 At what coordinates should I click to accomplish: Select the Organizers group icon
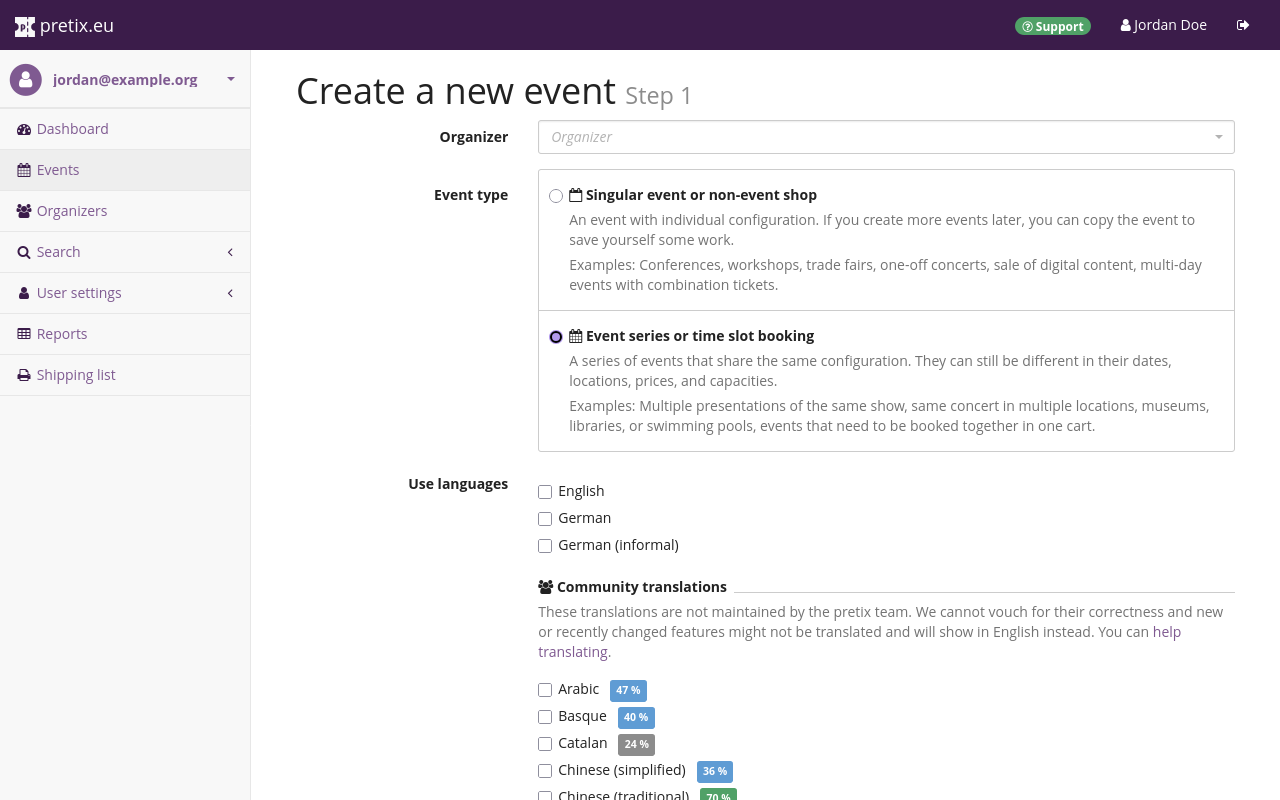coord(22,211)
